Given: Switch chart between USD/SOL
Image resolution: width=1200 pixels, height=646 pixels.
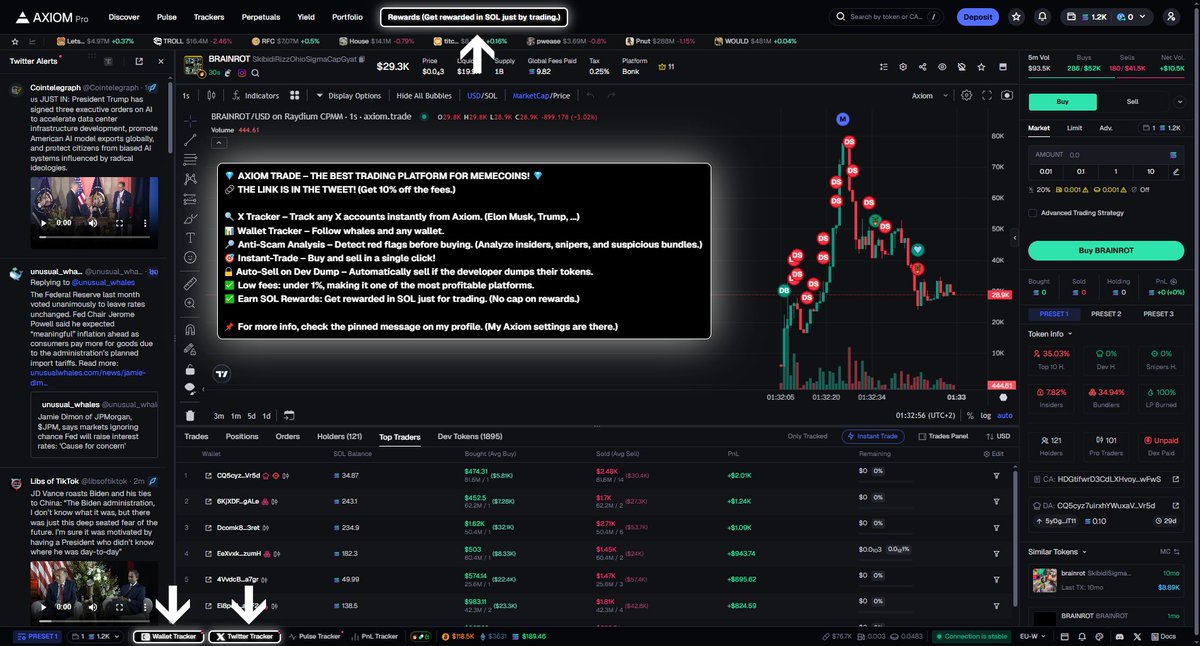Looking at the screenshot, I should [x=482, y=96].
